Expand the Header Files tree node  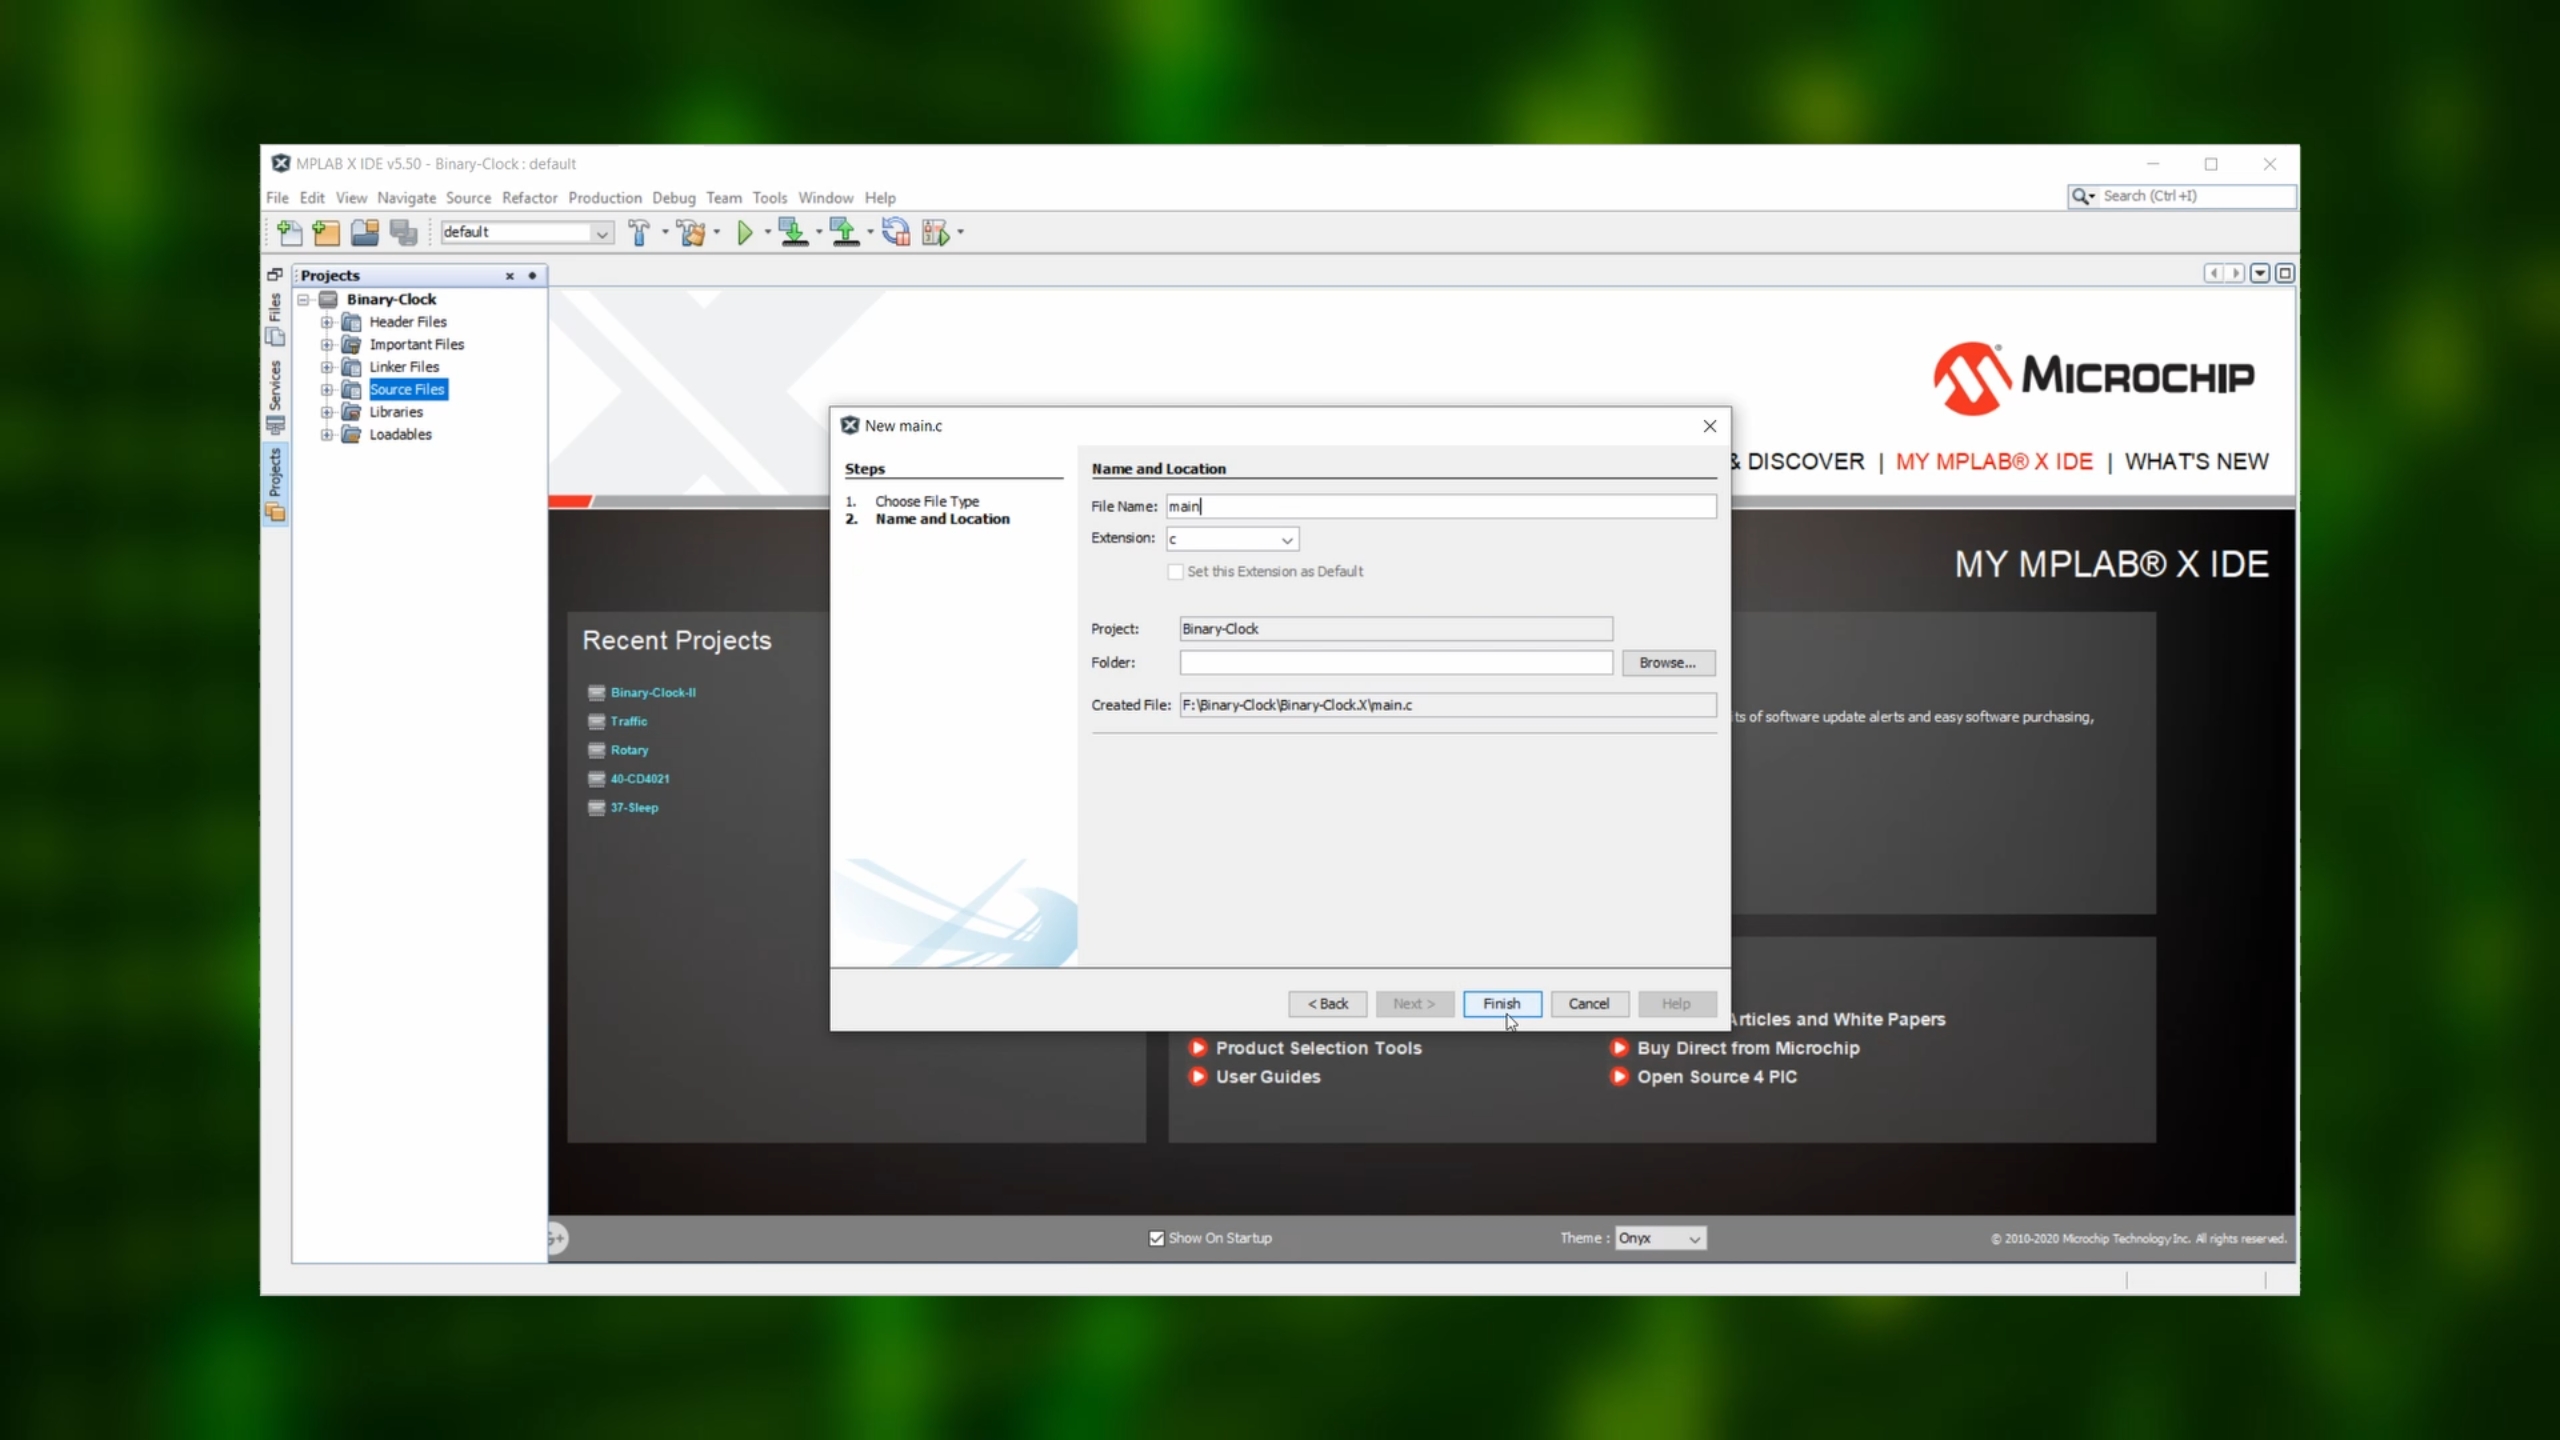click(x=327, y=322)
